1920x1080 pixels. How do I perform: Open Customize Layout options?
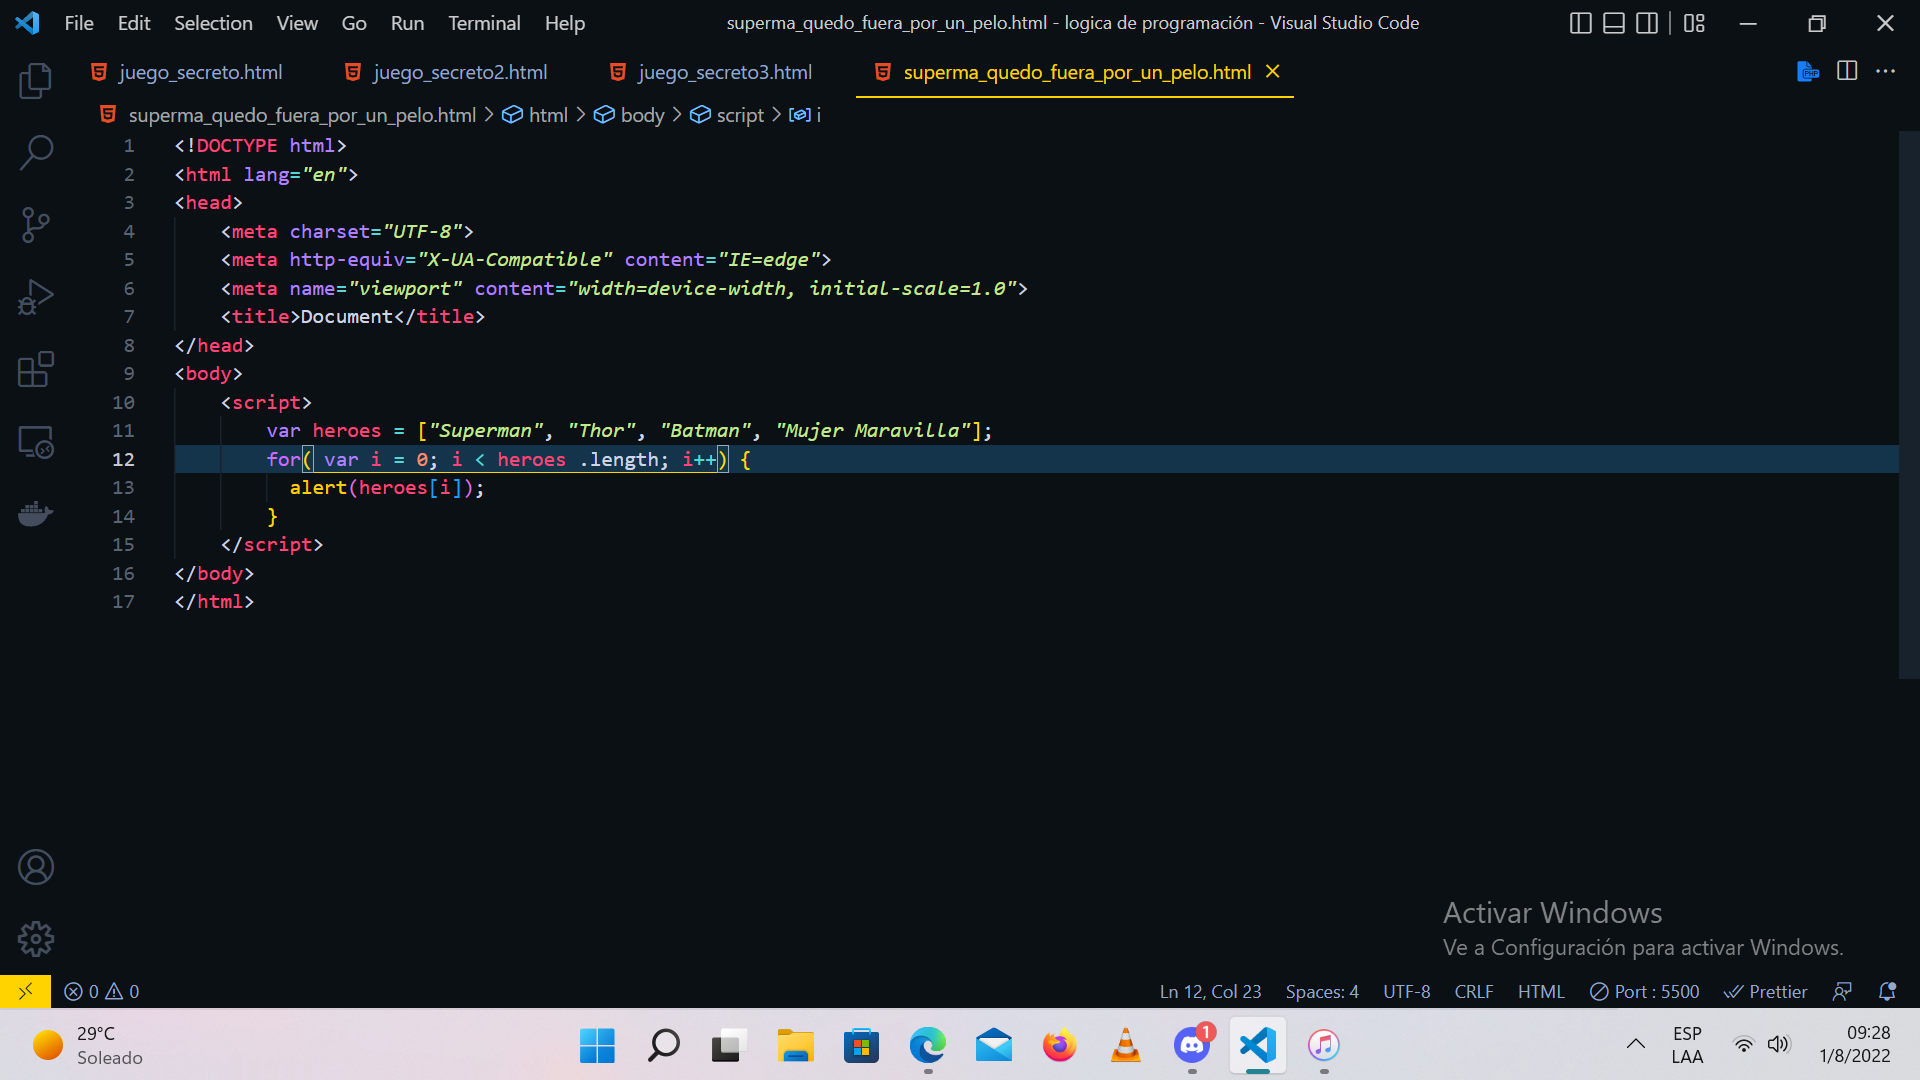(1694, 23)
